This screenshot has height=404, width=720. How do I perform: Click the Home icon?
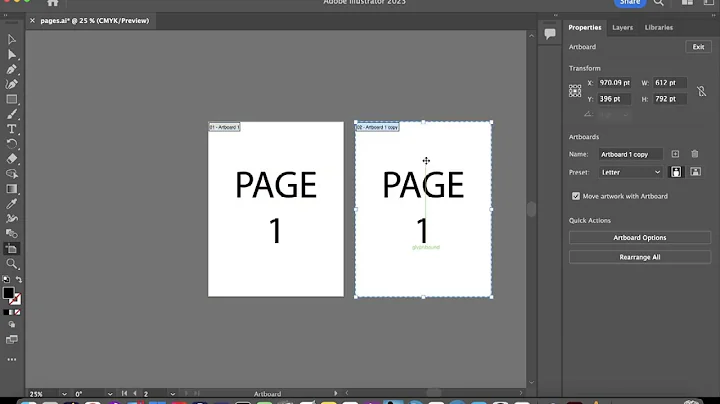pos(53,3)
